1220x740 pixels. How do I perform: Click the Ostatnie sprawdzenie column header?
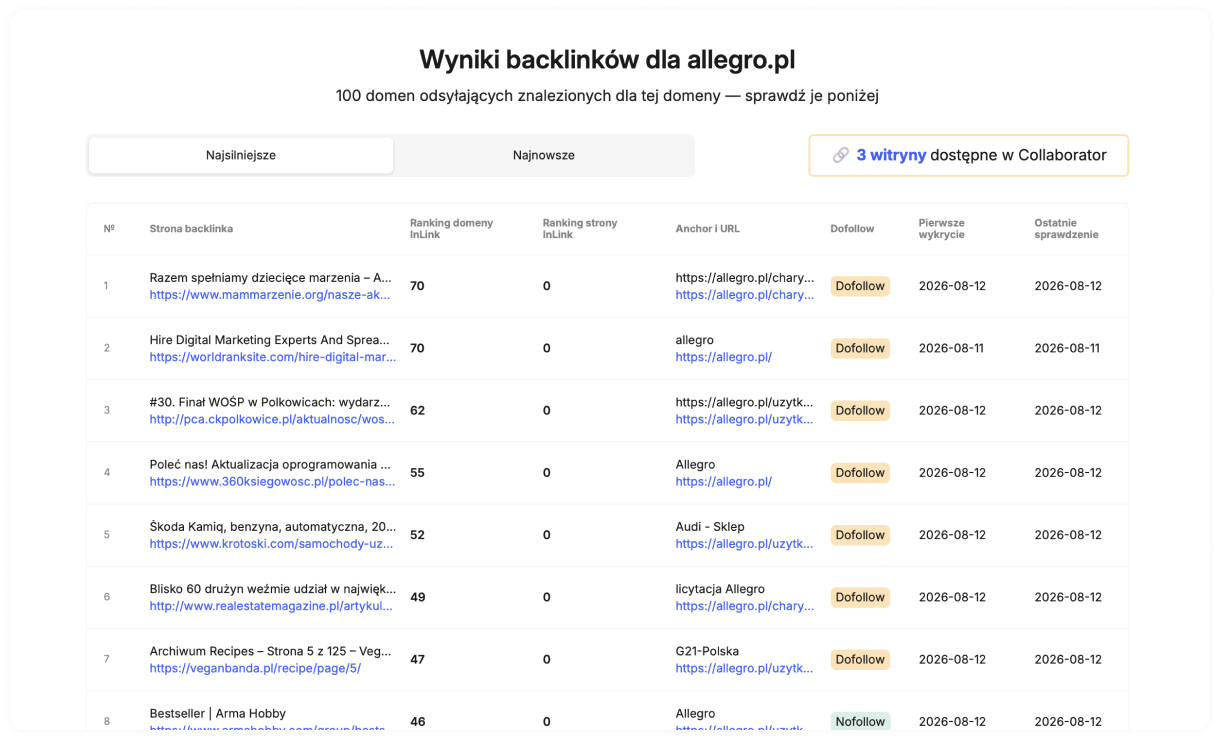pyautogui.click(x=1067, y=229)
